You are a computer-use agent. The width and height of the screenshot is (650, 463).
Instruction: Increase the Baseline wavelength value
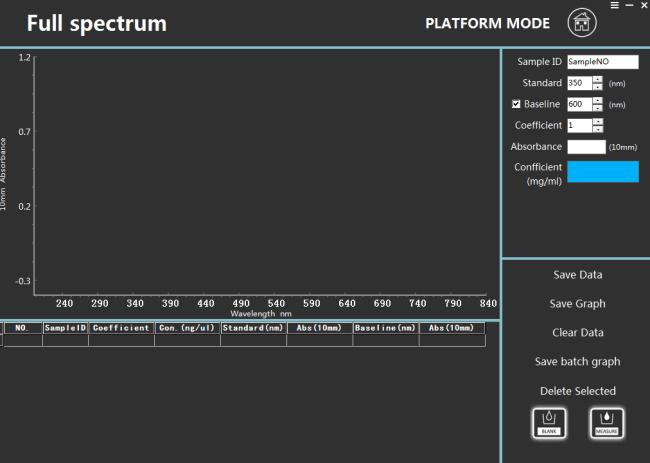[598, 100]
